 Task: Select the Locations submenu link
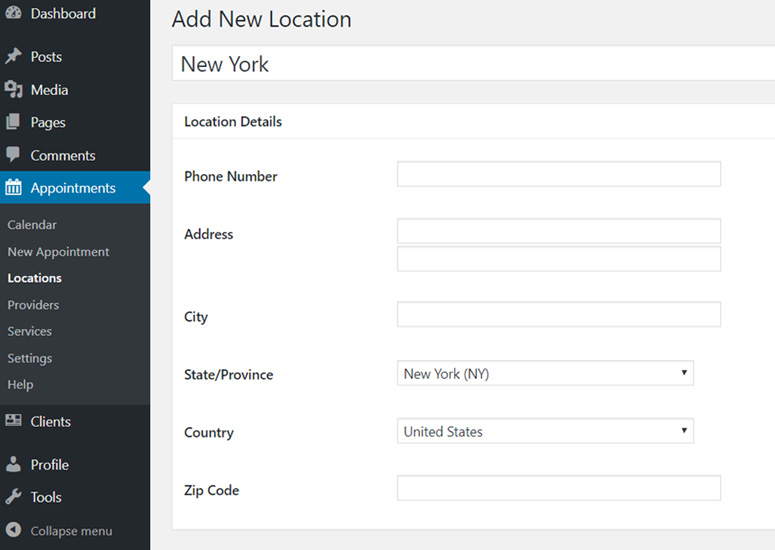pos(35,278)
